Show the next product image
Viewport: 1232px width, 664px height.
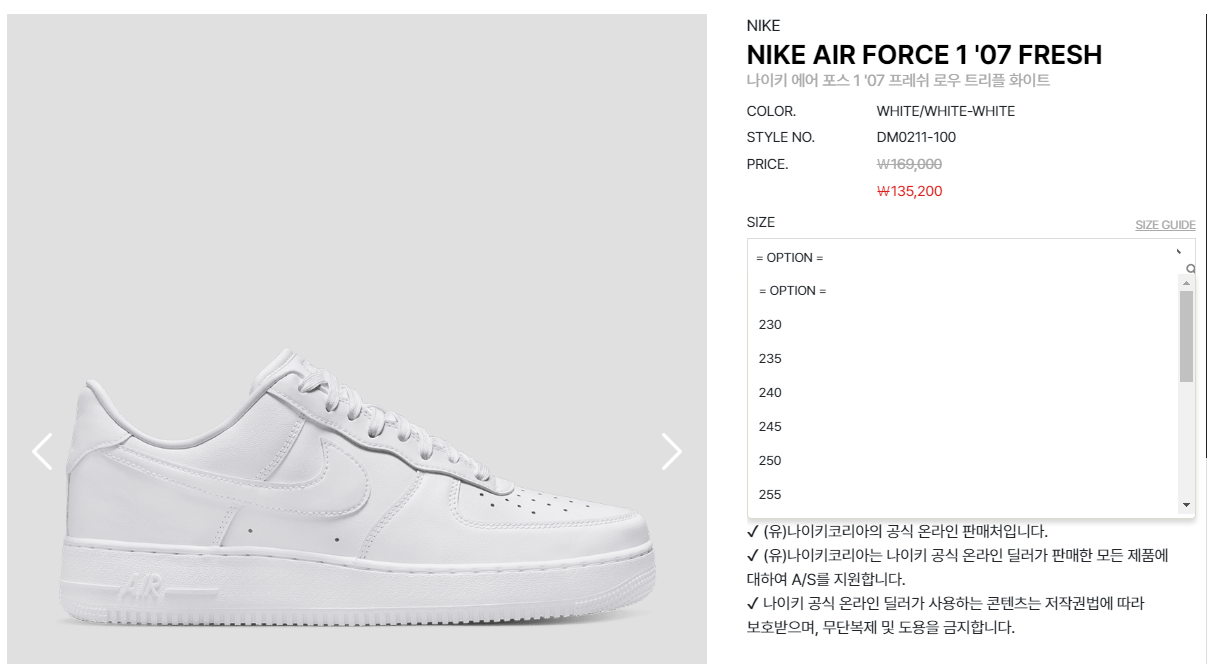671,451
